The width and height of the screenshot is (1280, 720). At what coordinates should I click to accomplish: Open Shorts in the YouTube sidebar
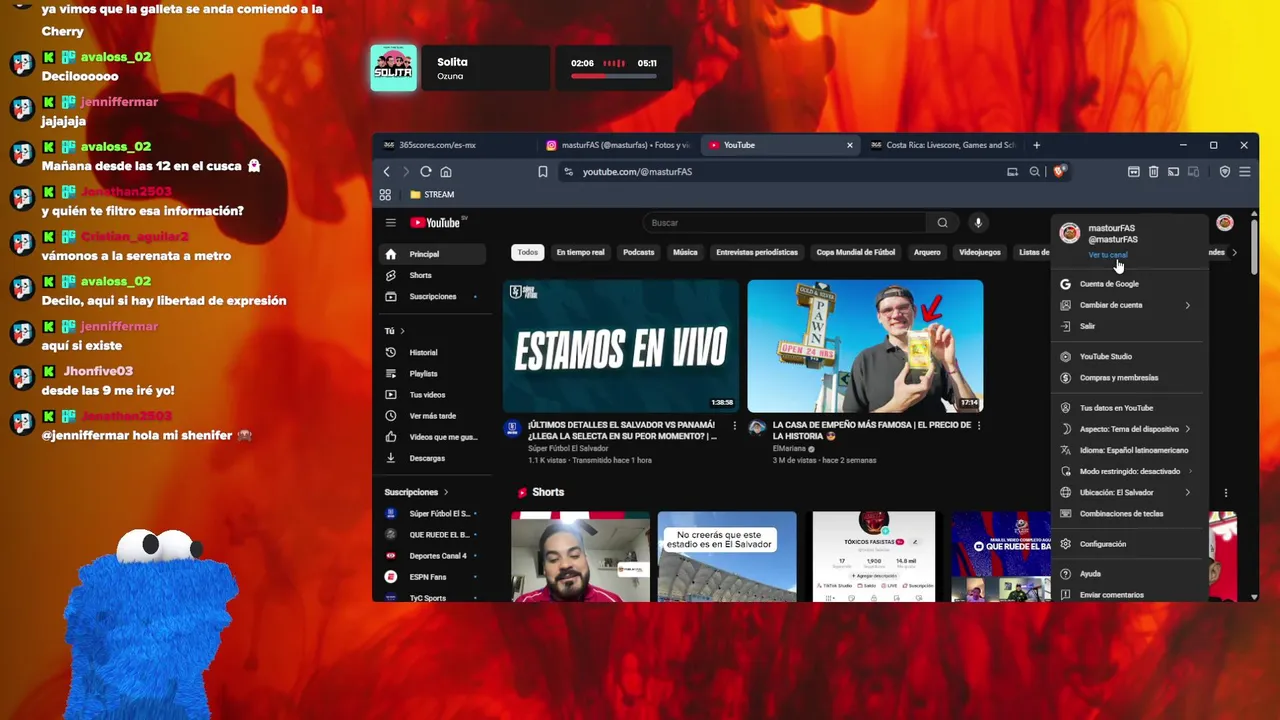click(433, 275)
